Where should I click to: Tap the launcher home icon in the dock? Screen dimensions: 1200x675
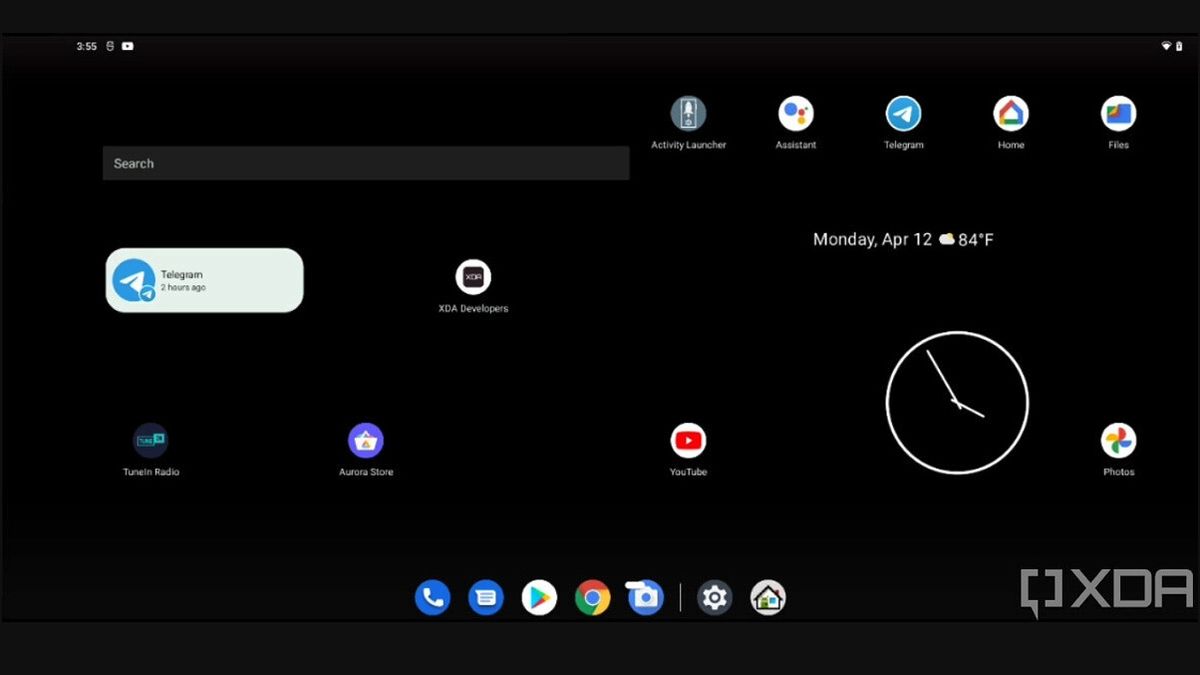click(768, 597)
